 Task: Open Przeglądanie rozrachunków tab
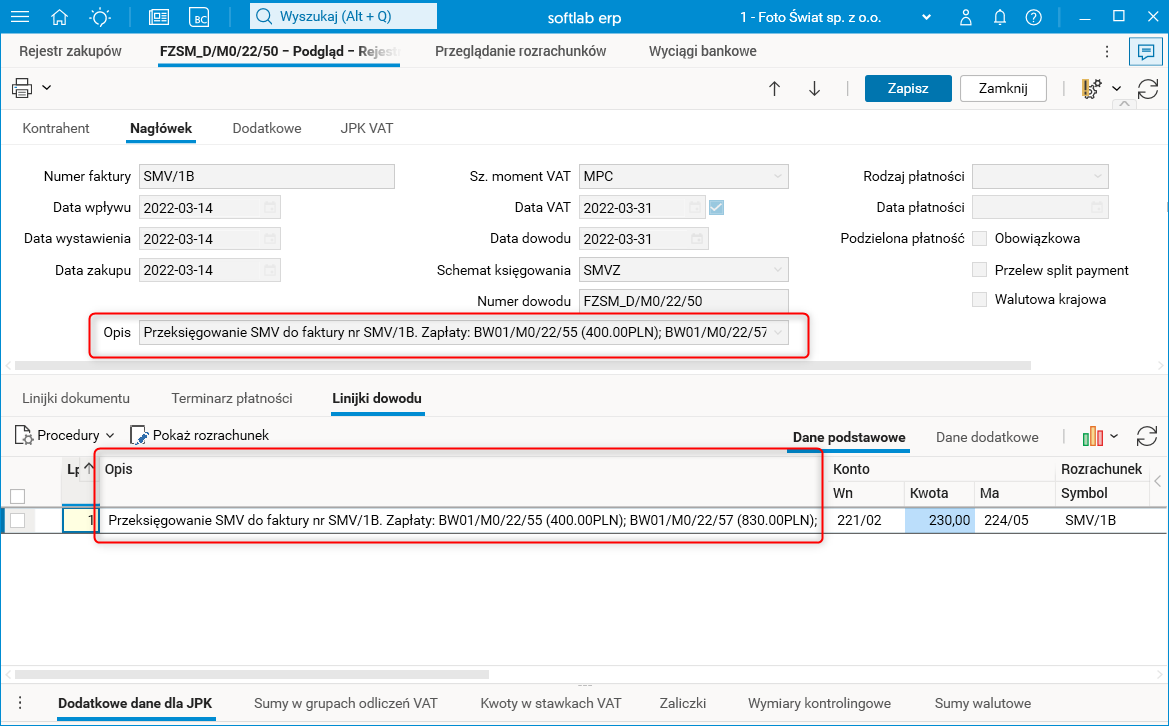click(520, 51)
